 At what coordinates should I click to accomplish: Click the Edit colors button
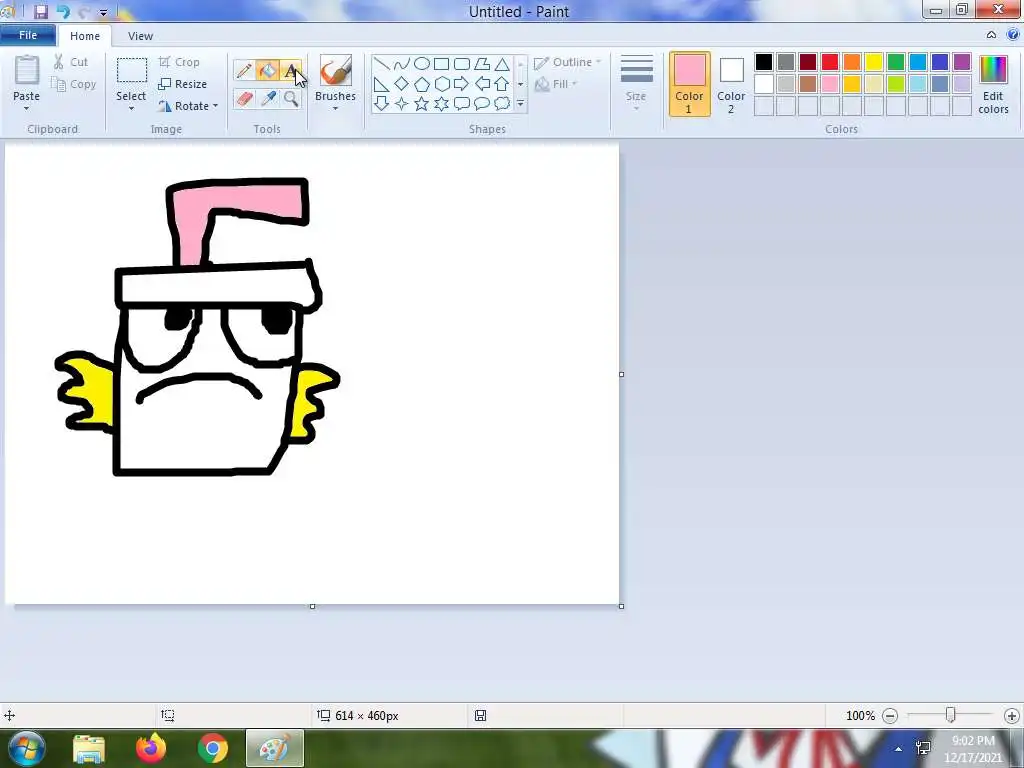pyautogui.click(x=993, y=84)
